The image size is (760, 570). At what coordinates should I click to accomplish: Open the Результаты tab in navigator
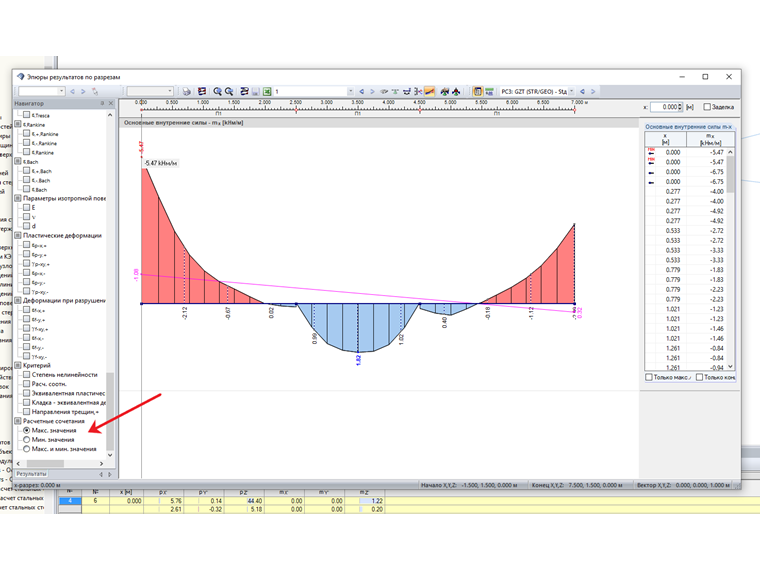coord(32,474)
